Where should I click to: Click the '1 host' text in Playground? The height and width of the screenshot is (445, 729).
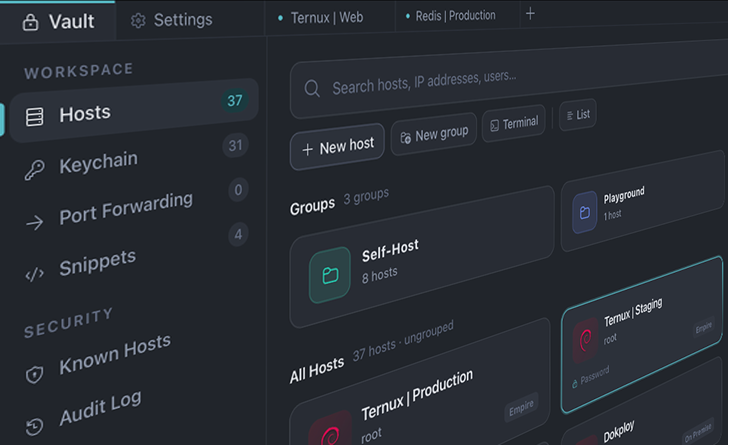612,215
